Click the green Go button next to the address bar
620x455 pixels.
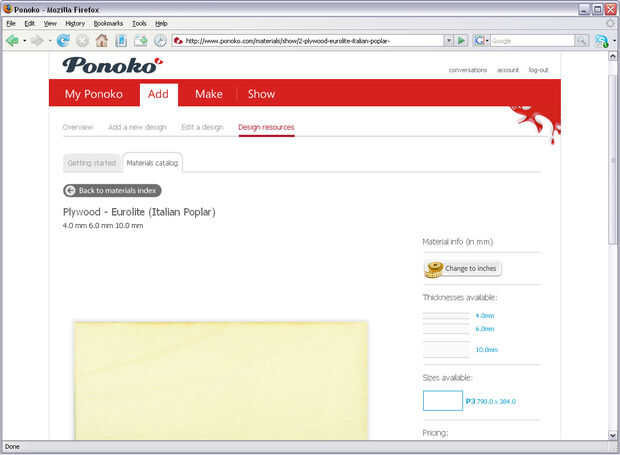(461, 40)
